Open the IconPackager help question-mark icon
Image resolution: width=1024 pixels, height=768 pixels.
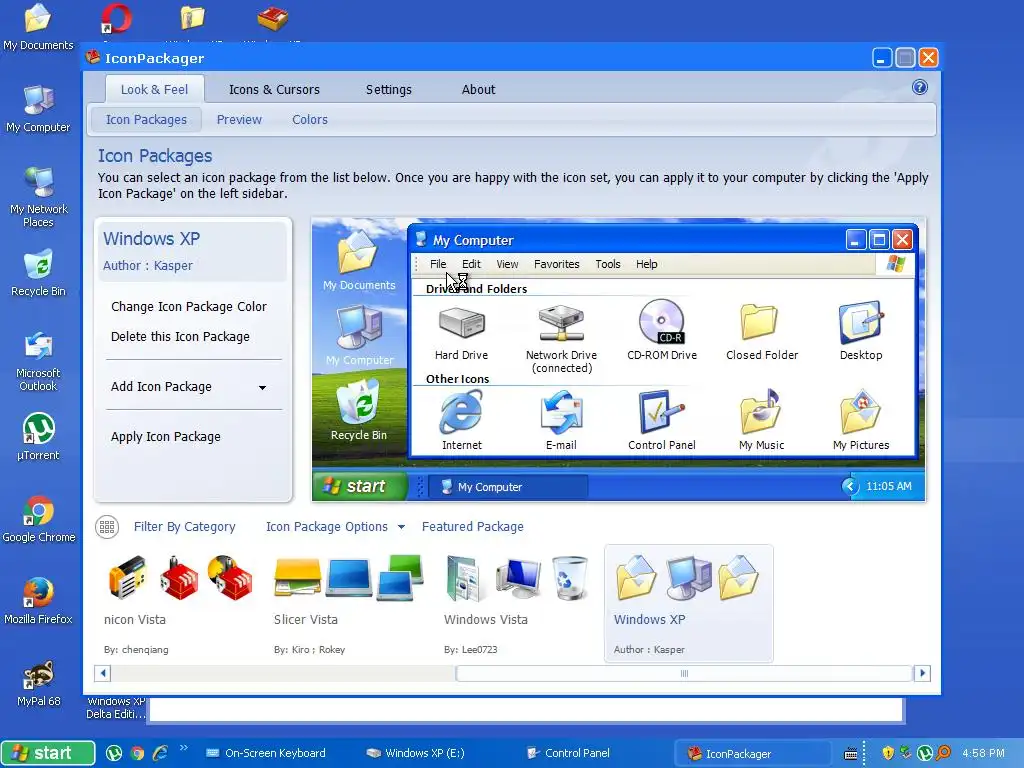click(920, 88)
